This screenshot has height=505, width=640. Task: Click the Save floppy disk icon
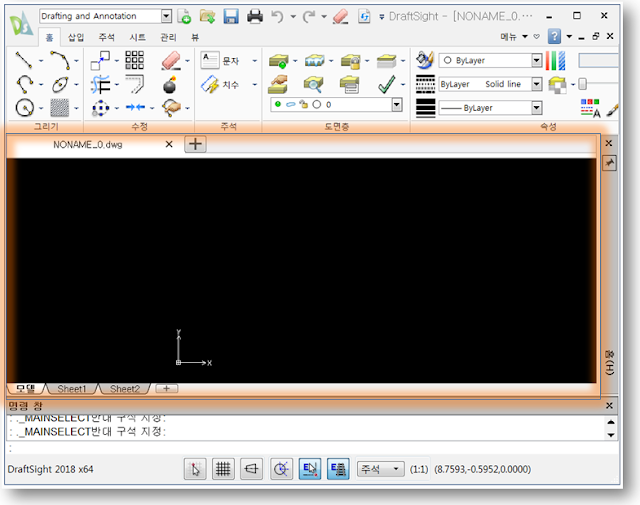pos(231,16)
